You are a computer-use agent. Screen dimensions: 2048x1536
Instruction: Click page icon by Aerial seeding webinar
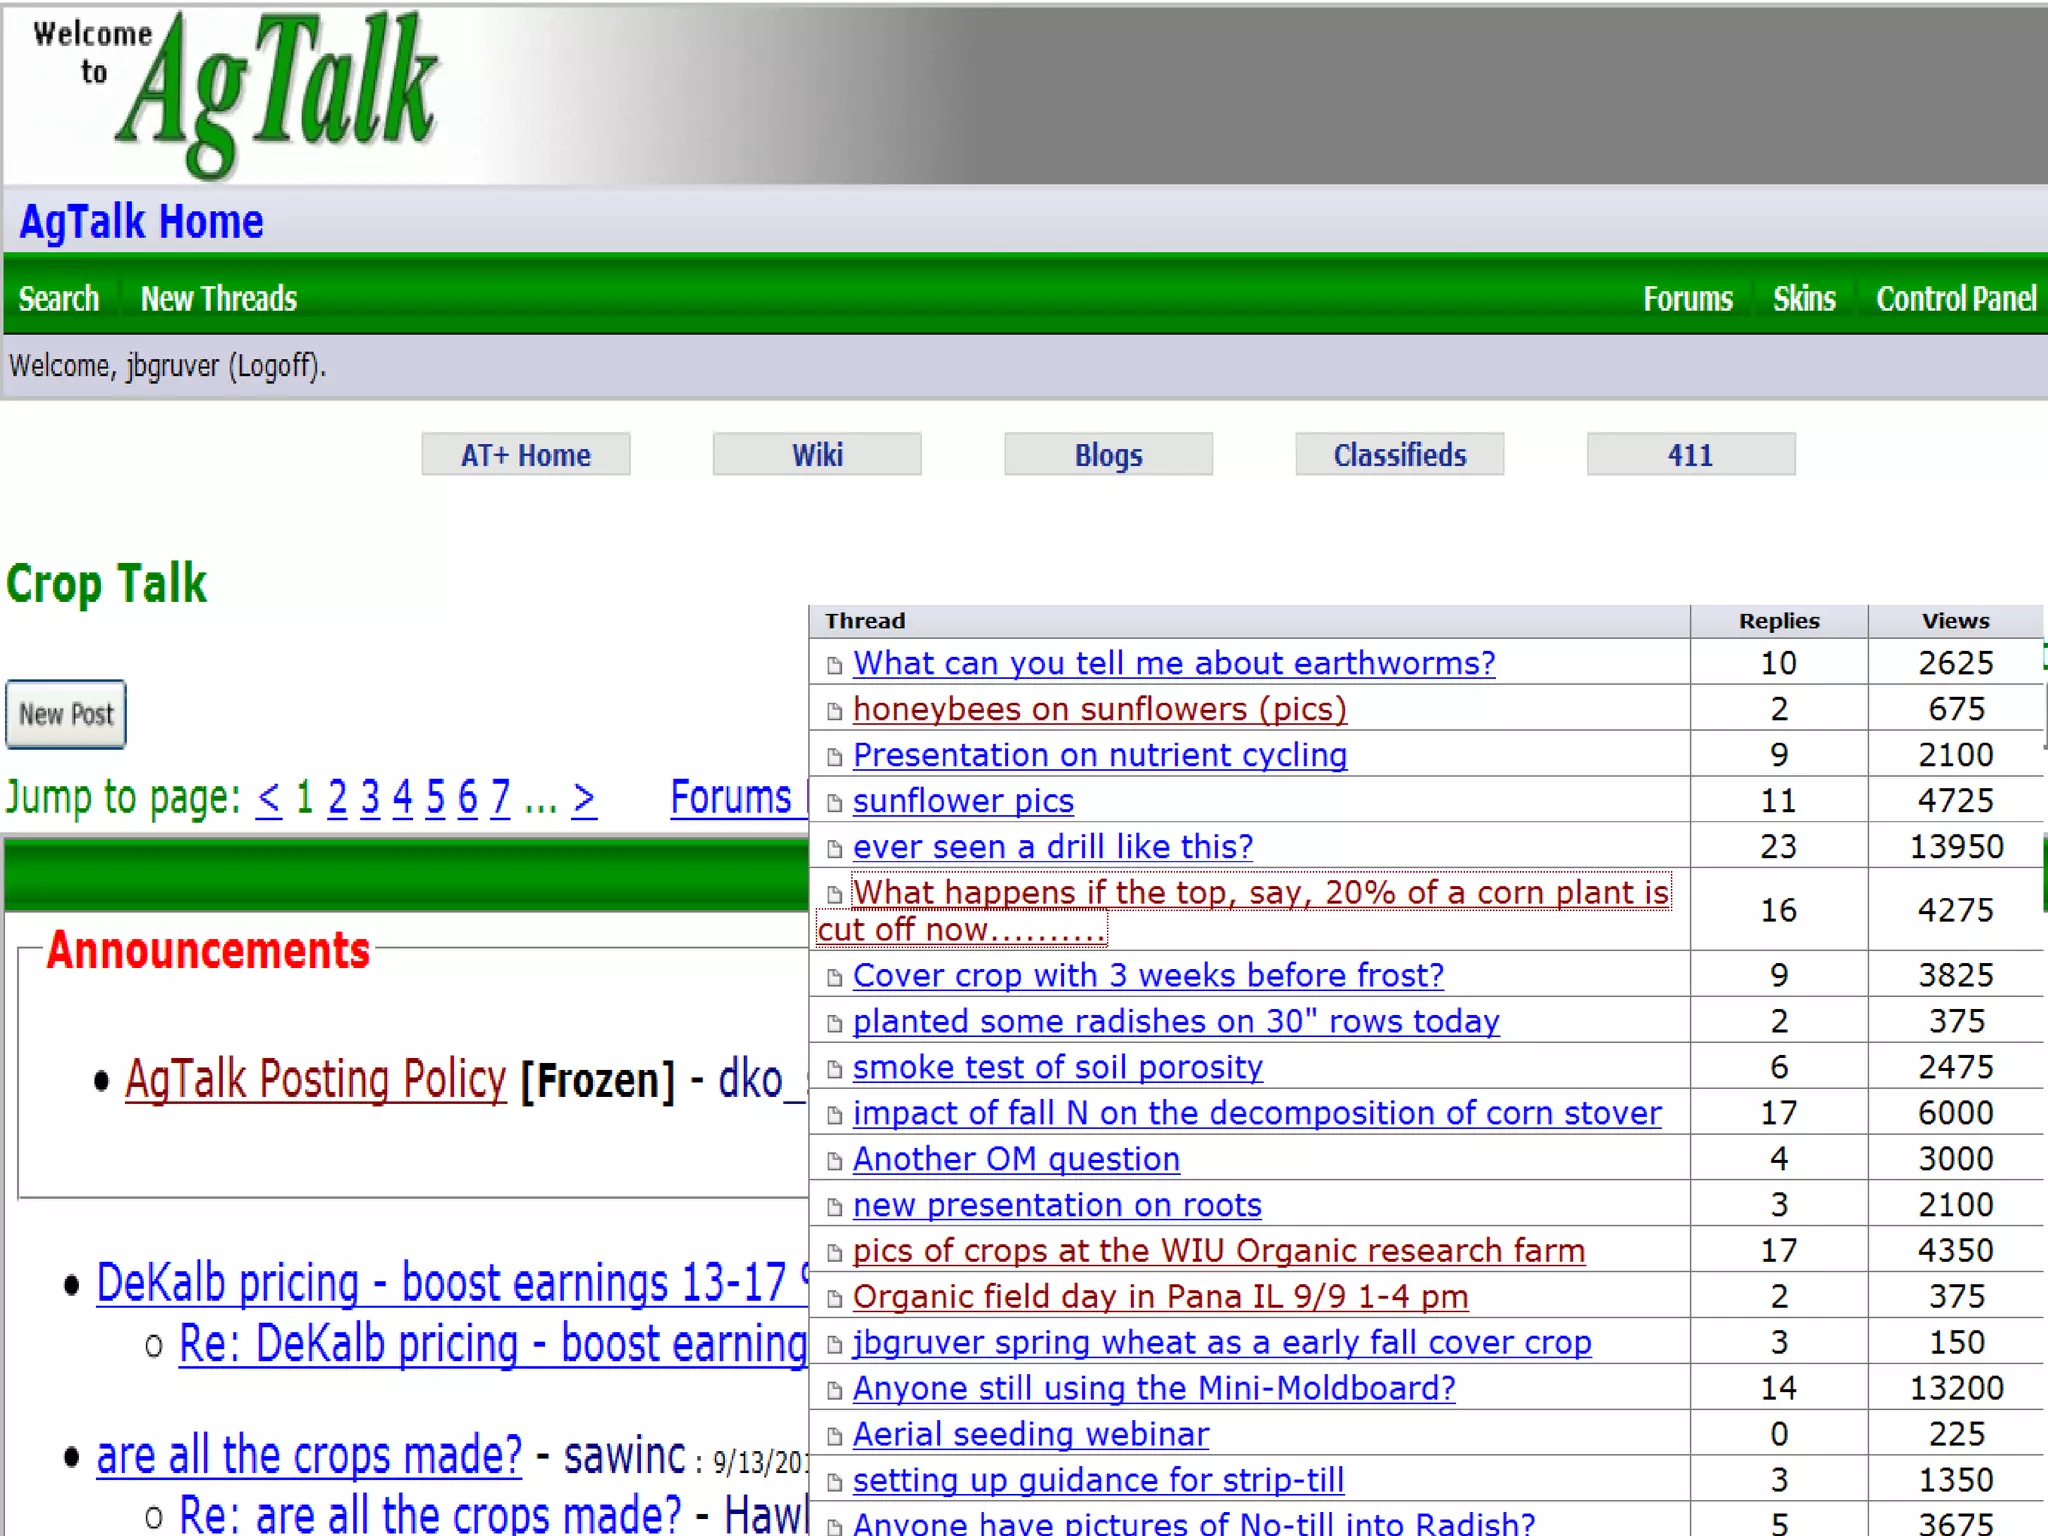[835, 1436]
